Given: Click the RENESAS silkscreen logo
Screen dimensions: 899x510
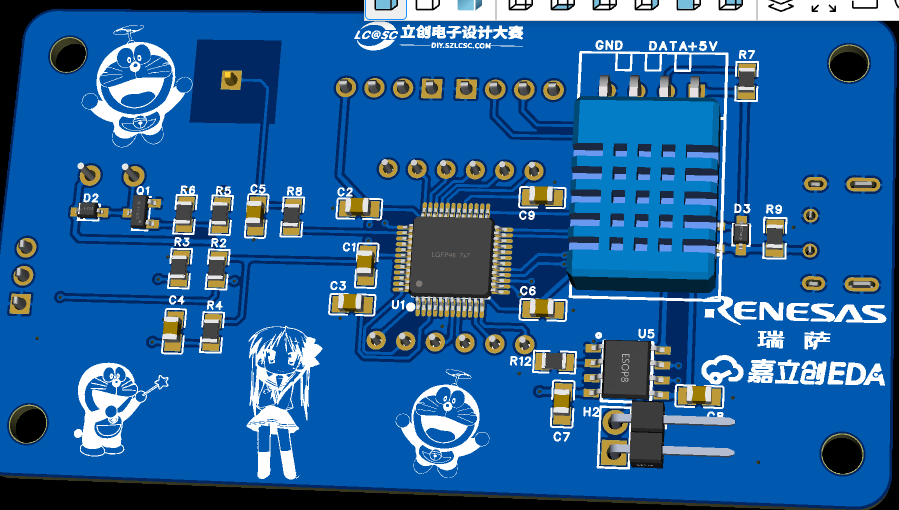Looking at the screenshot, I should (x=795, y=311).
